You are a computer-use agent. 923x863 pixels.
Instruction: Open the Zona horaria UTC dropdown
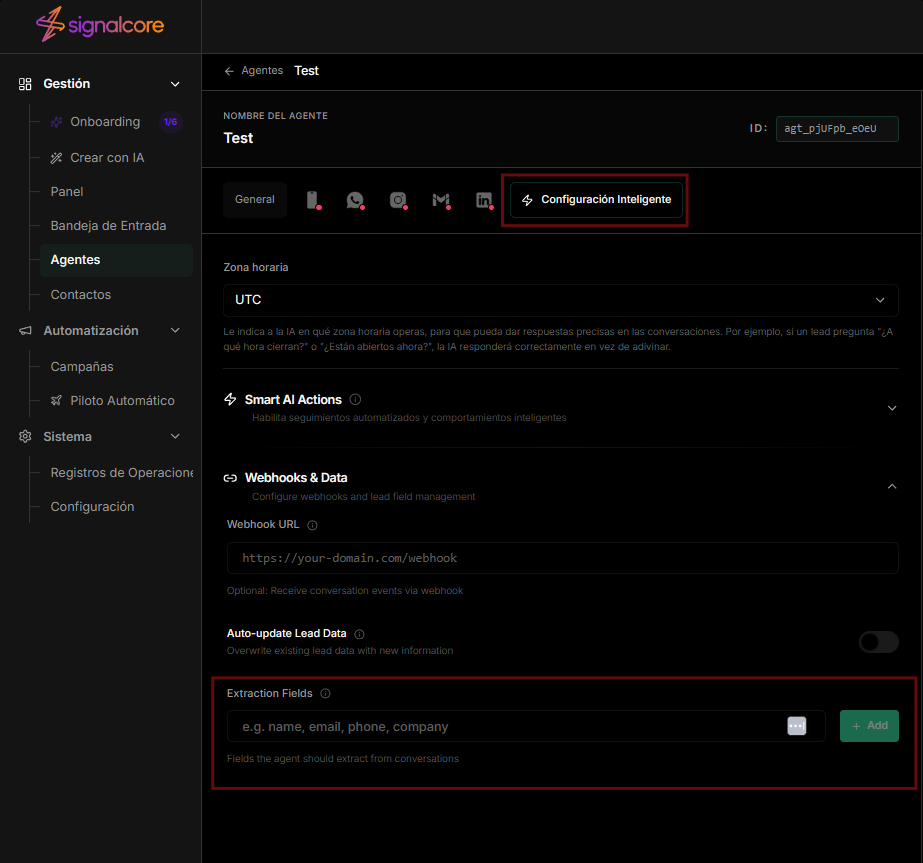[560, 300]
